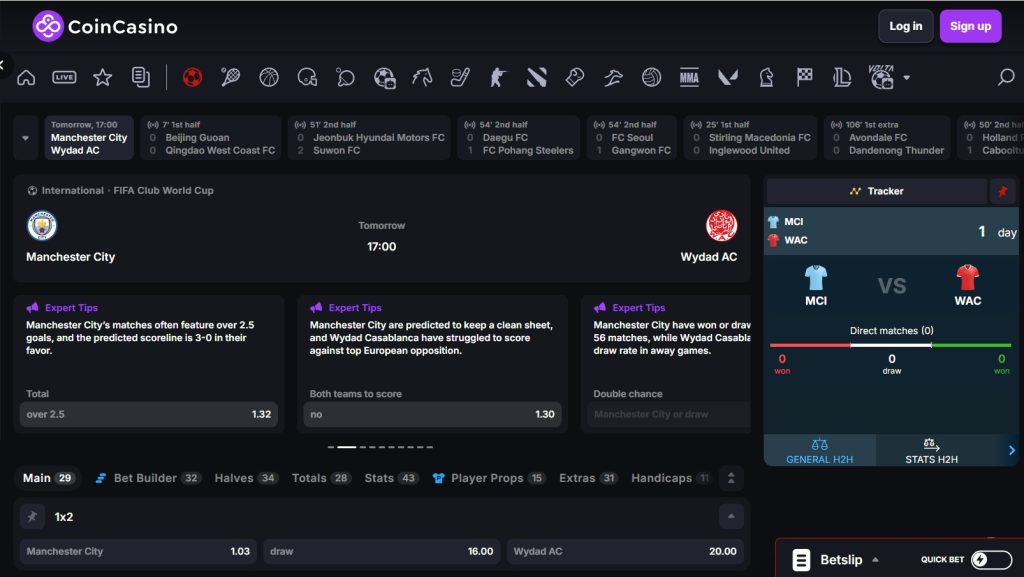The image size is (1024, 577).
Task: Open the LIVE events icon
Action: 64,78
